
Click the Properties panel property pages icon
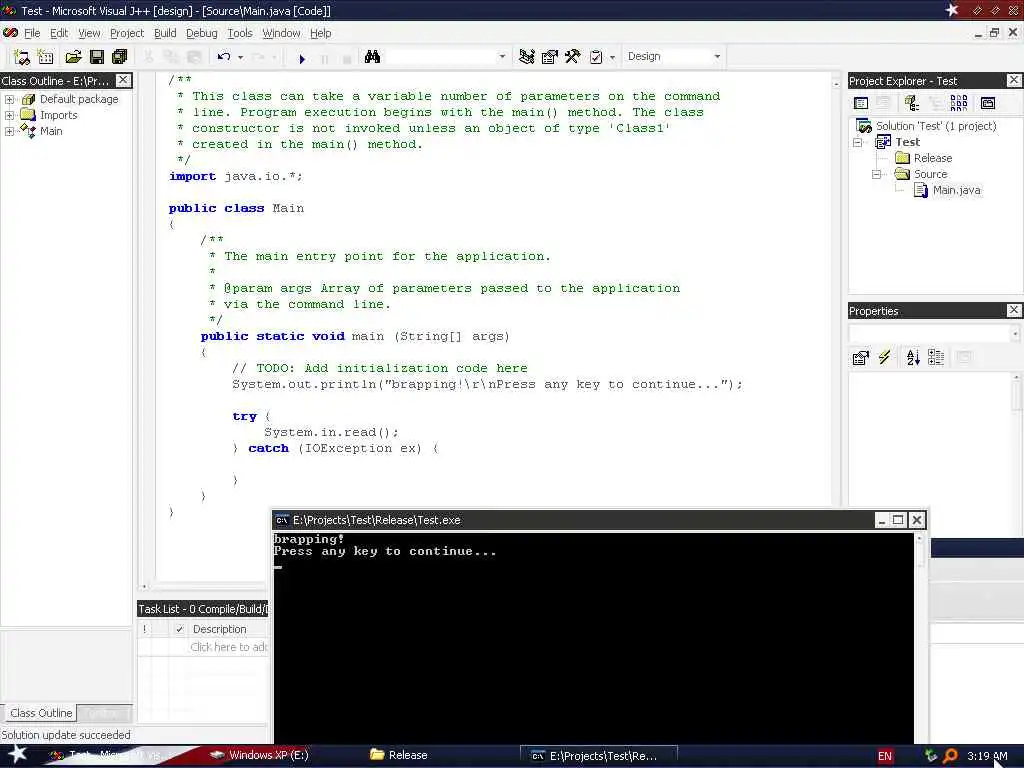point(861,357)
